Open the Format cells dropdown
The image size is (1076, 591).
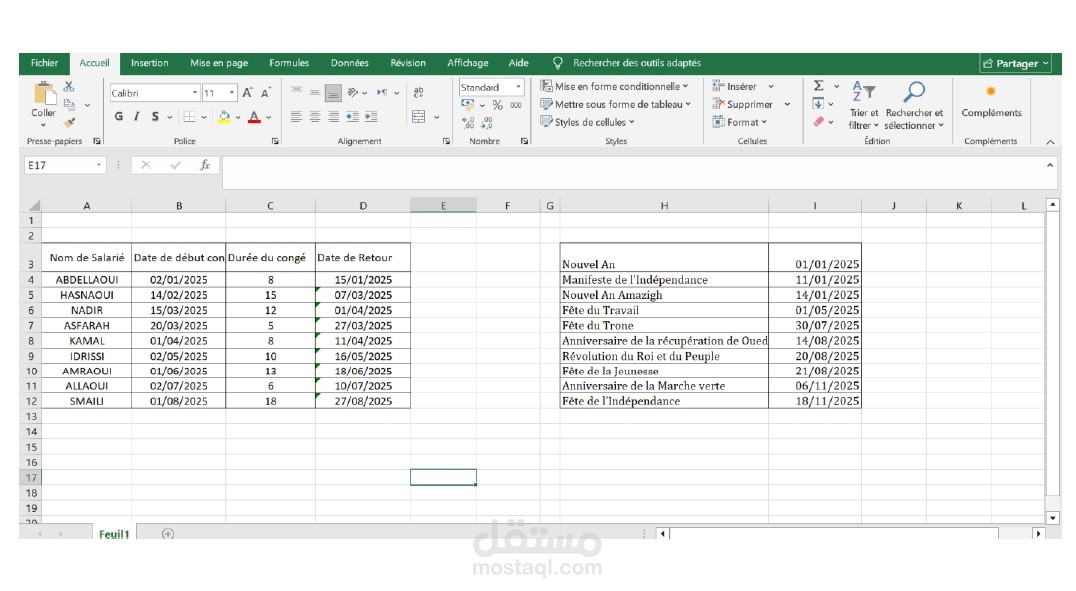740,122
